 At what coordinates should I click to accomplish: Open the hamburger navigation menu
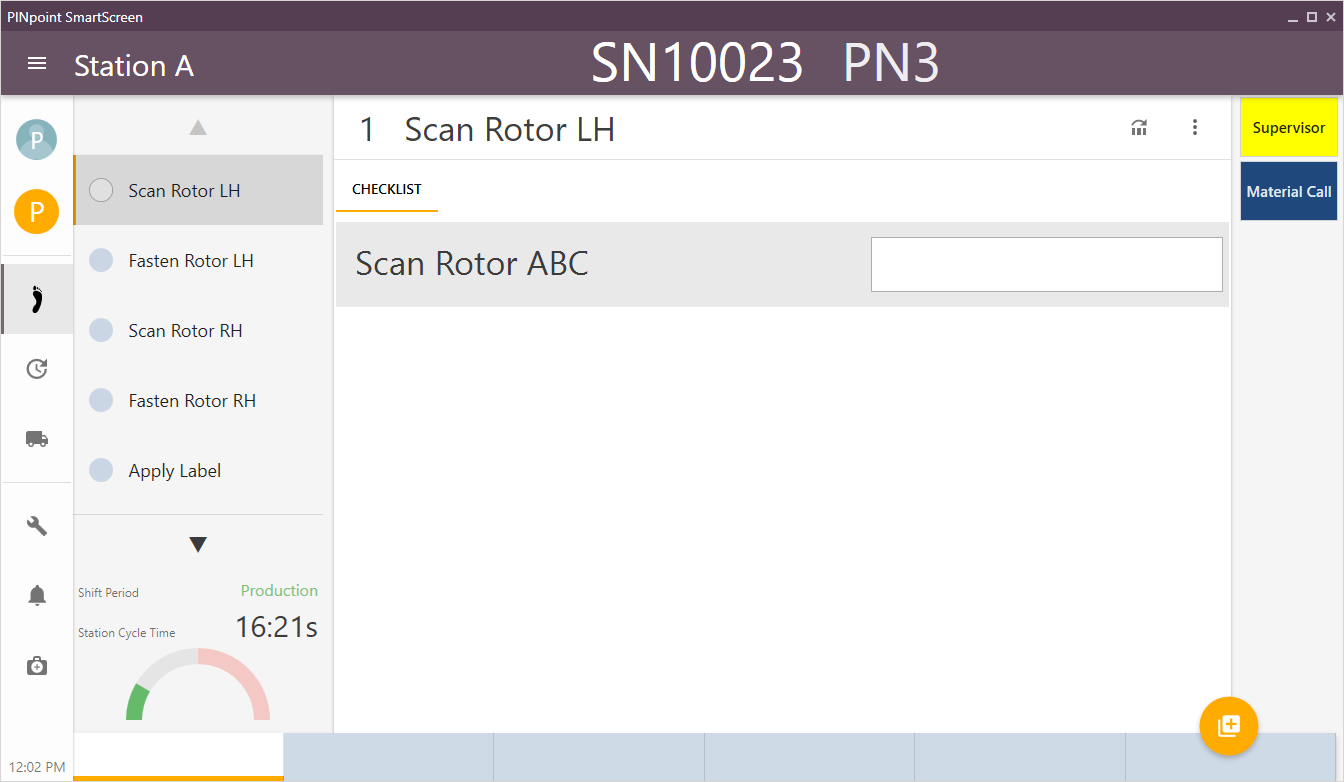(x=37, y=64)
